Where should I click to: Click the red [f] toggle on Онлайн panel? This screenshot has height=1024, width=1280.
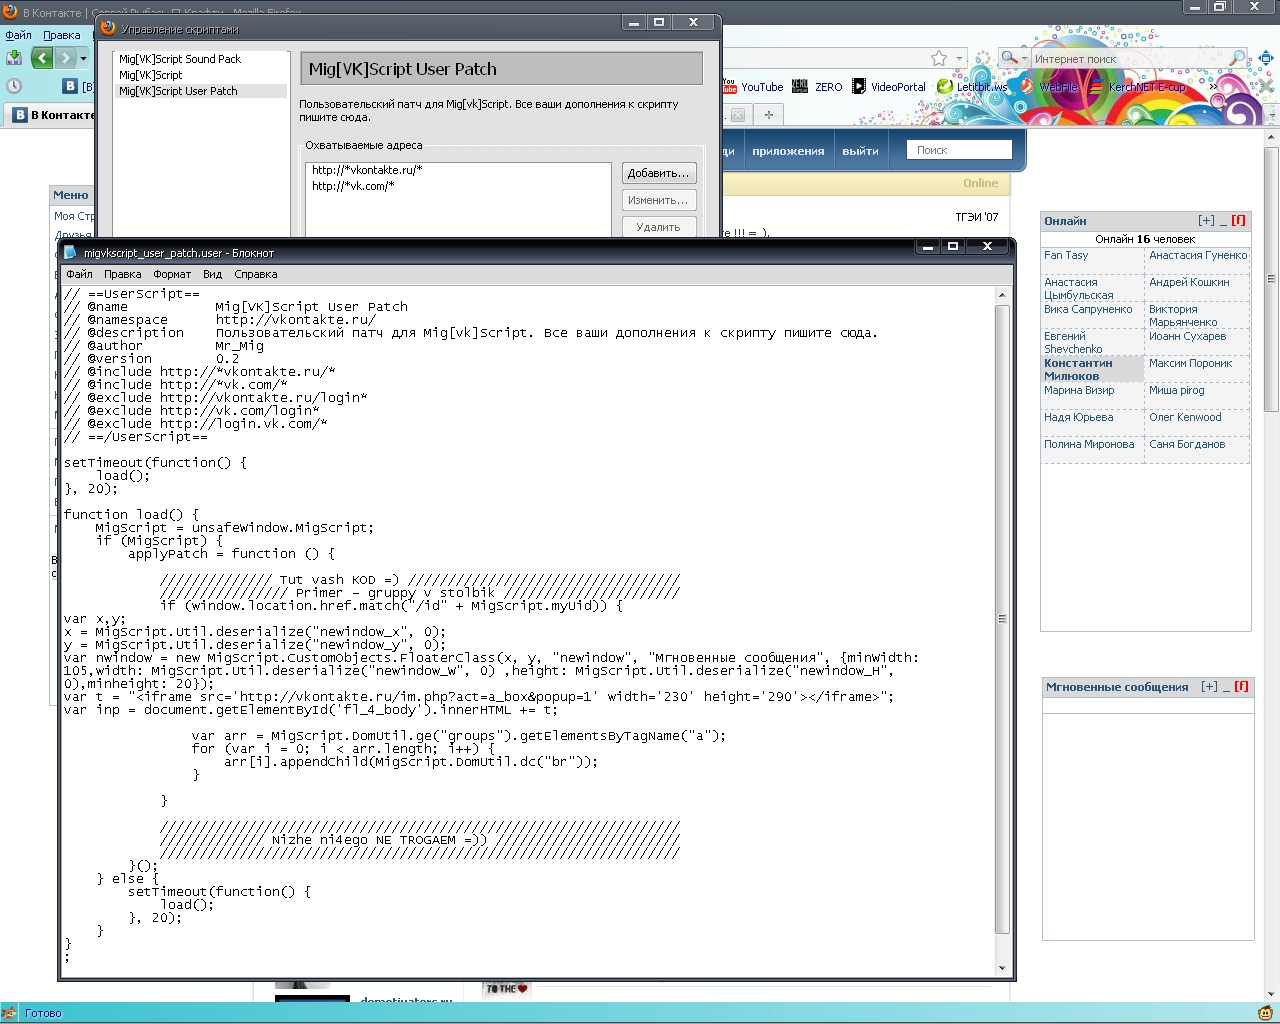[x=1238, y=220]
